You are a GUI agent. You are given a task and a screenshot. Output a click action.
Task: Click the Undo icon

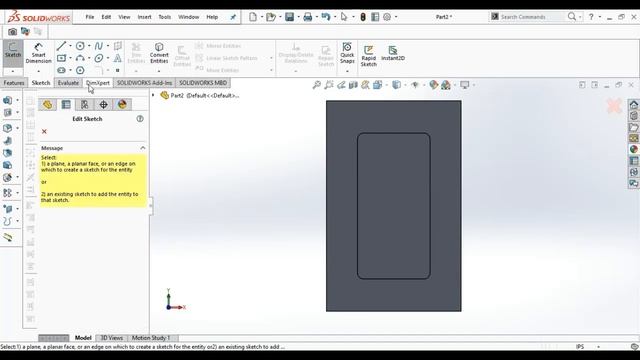(326, 17)
